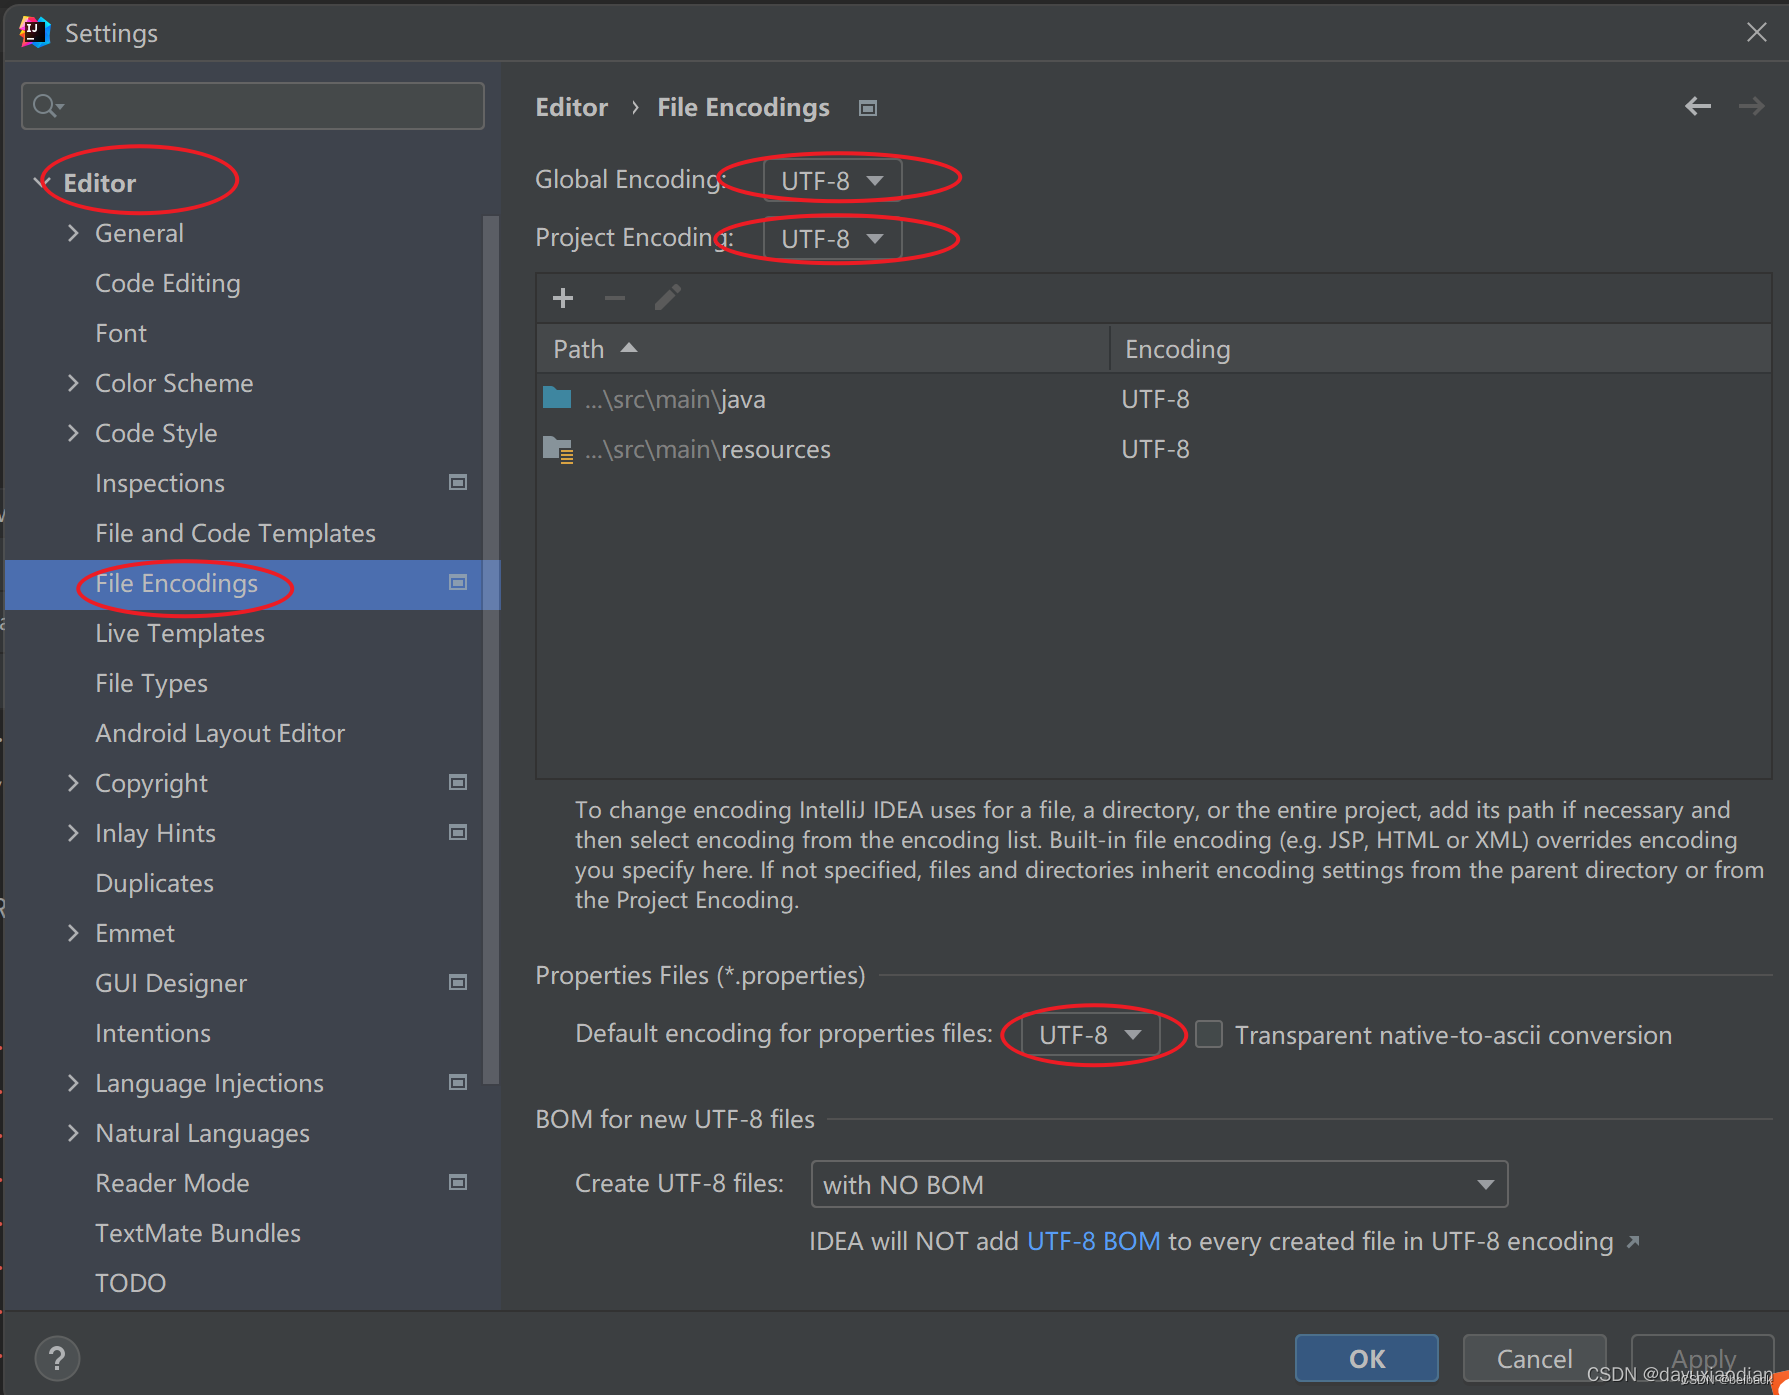Expand the Code Style node

(73, 433)
